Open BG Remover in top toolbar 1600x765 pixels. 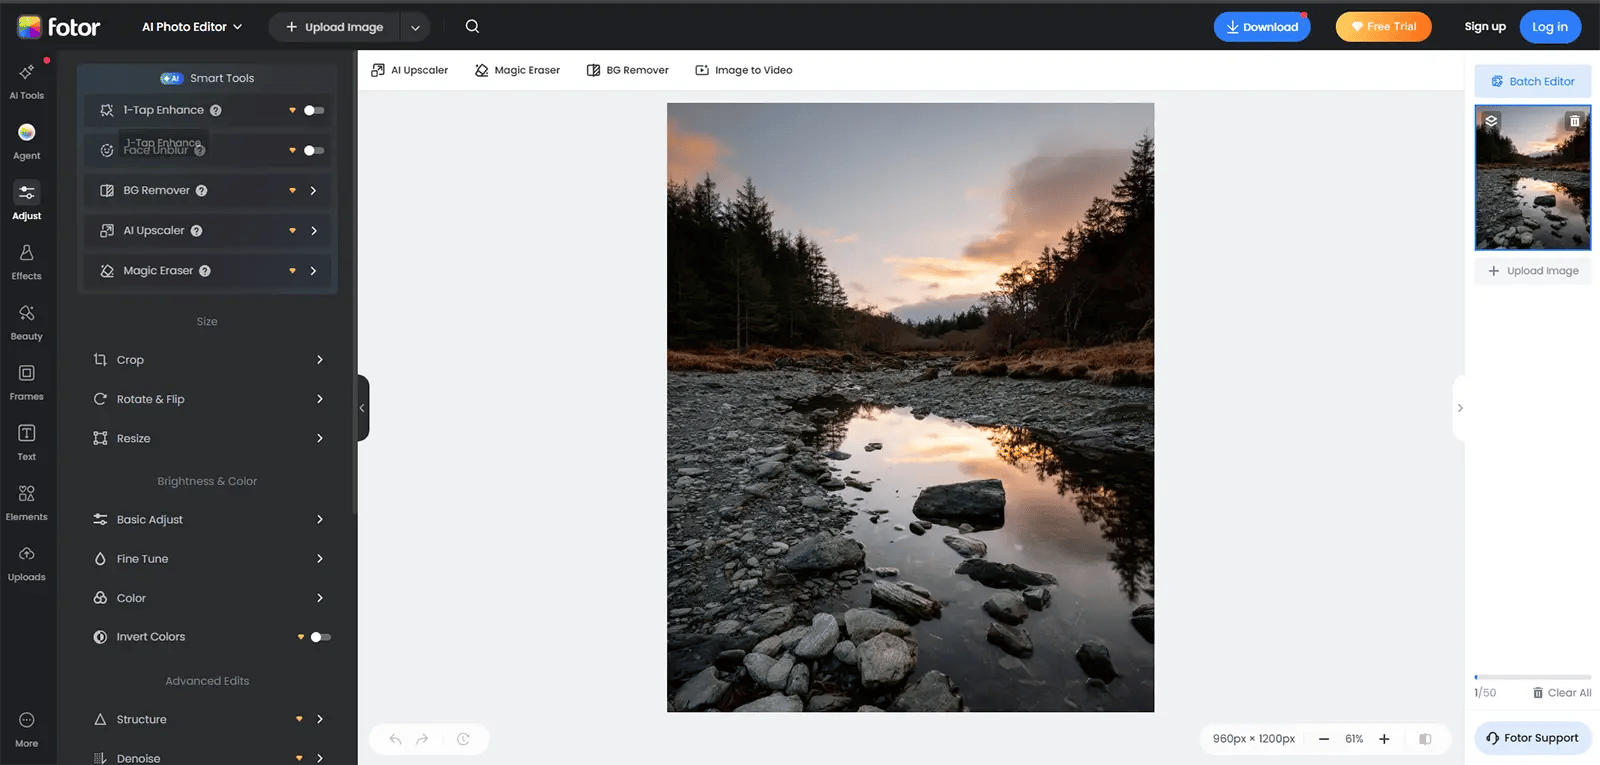pyautogui.click(x=627, y=70)
